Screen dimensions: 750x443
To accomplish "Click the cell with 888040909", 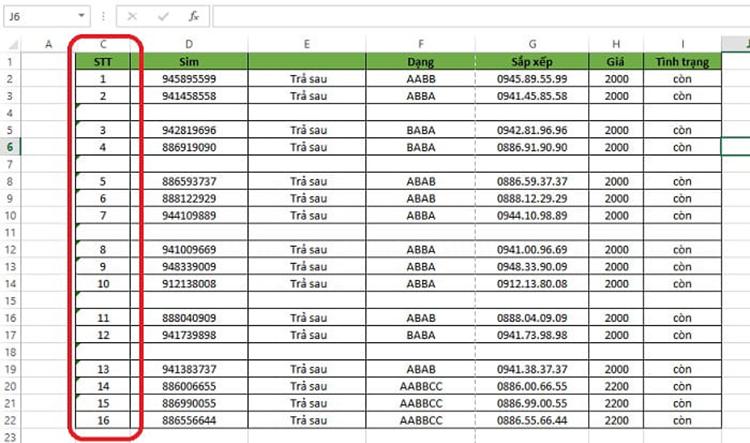I will (189, 318).
